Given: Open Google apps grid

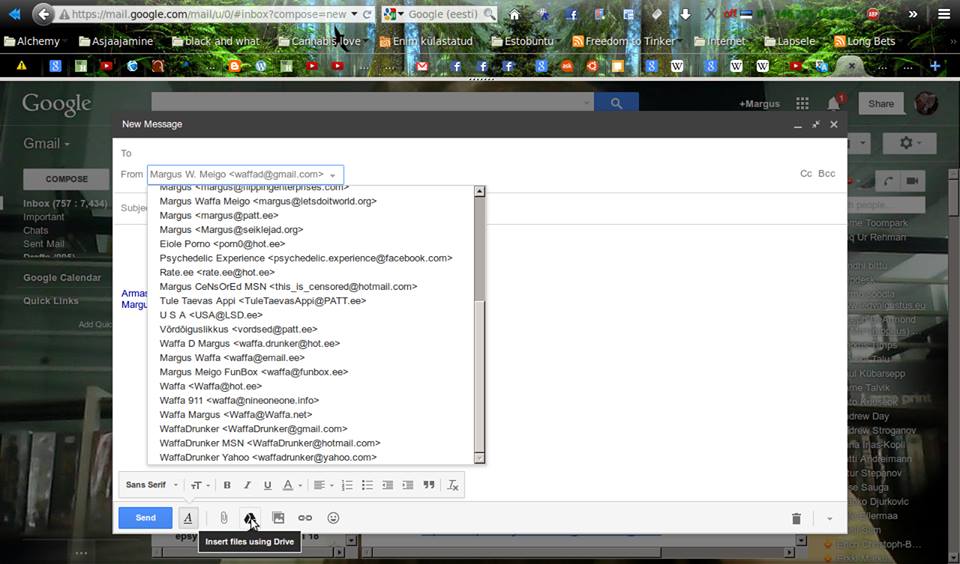Looking at the screenshot, I should coord(802,103).
